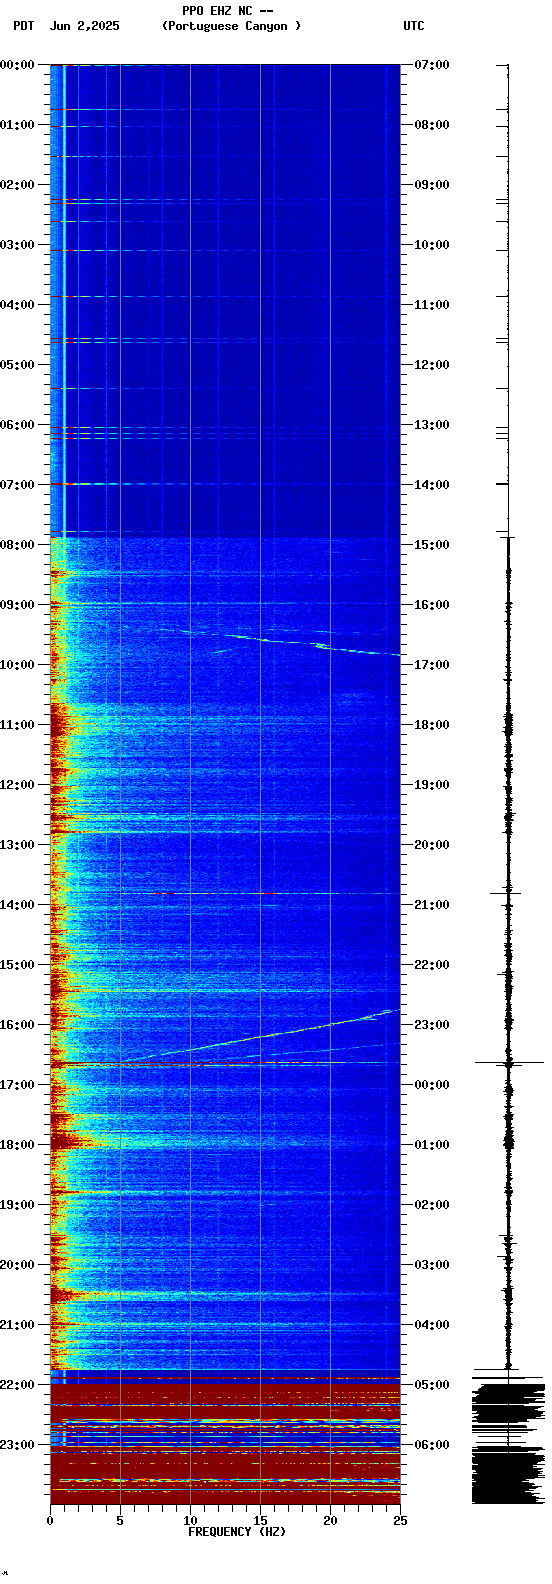Click '10:00' on the PDT time axis
552x1584 pixels.
18,665
